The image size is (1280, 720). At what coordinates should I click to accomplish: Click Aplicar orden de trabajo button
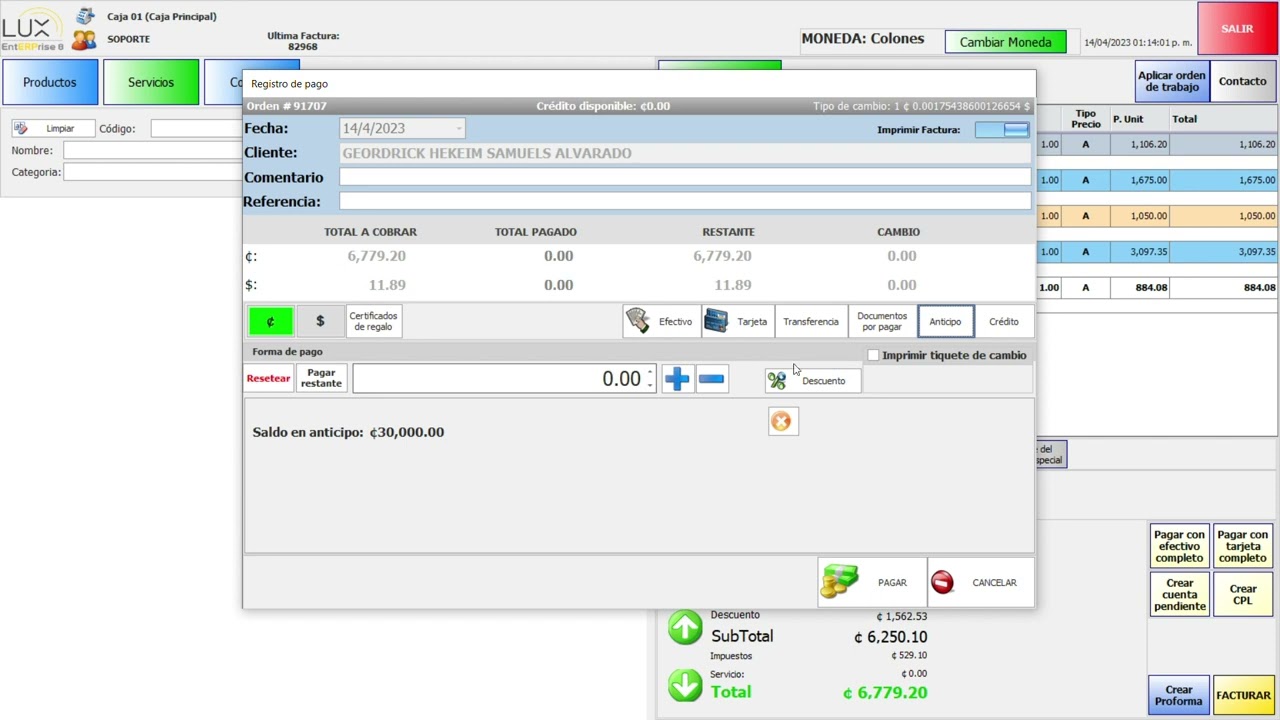(1172, 81)
